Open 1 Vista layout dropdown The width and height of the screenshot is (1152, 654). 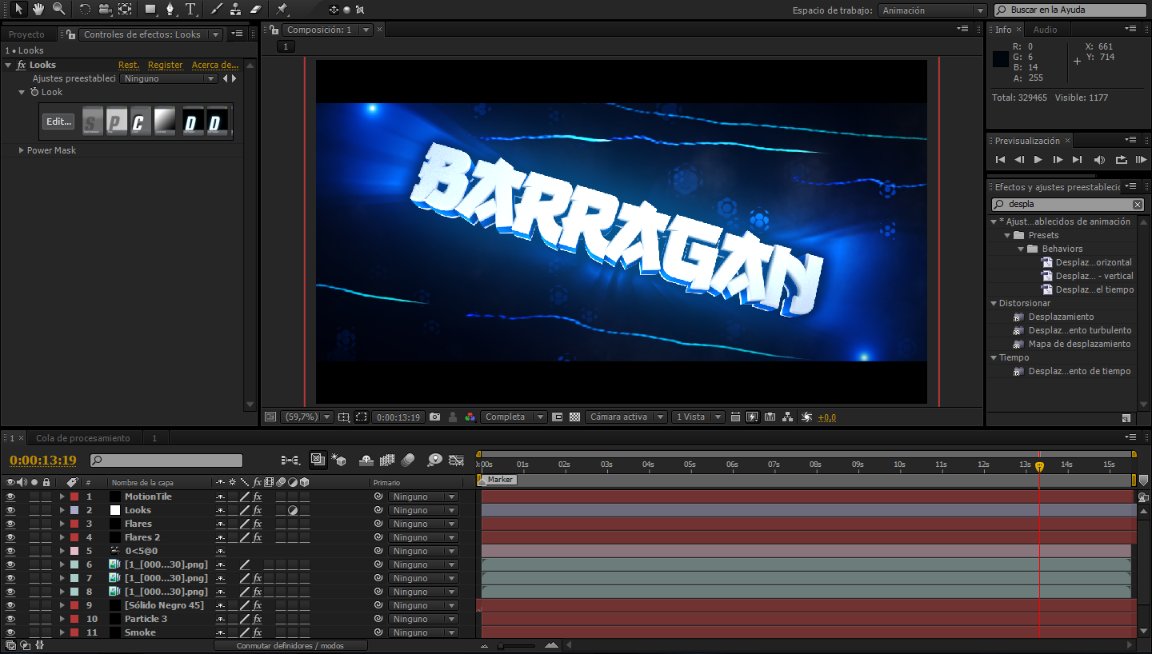point(699,417)
